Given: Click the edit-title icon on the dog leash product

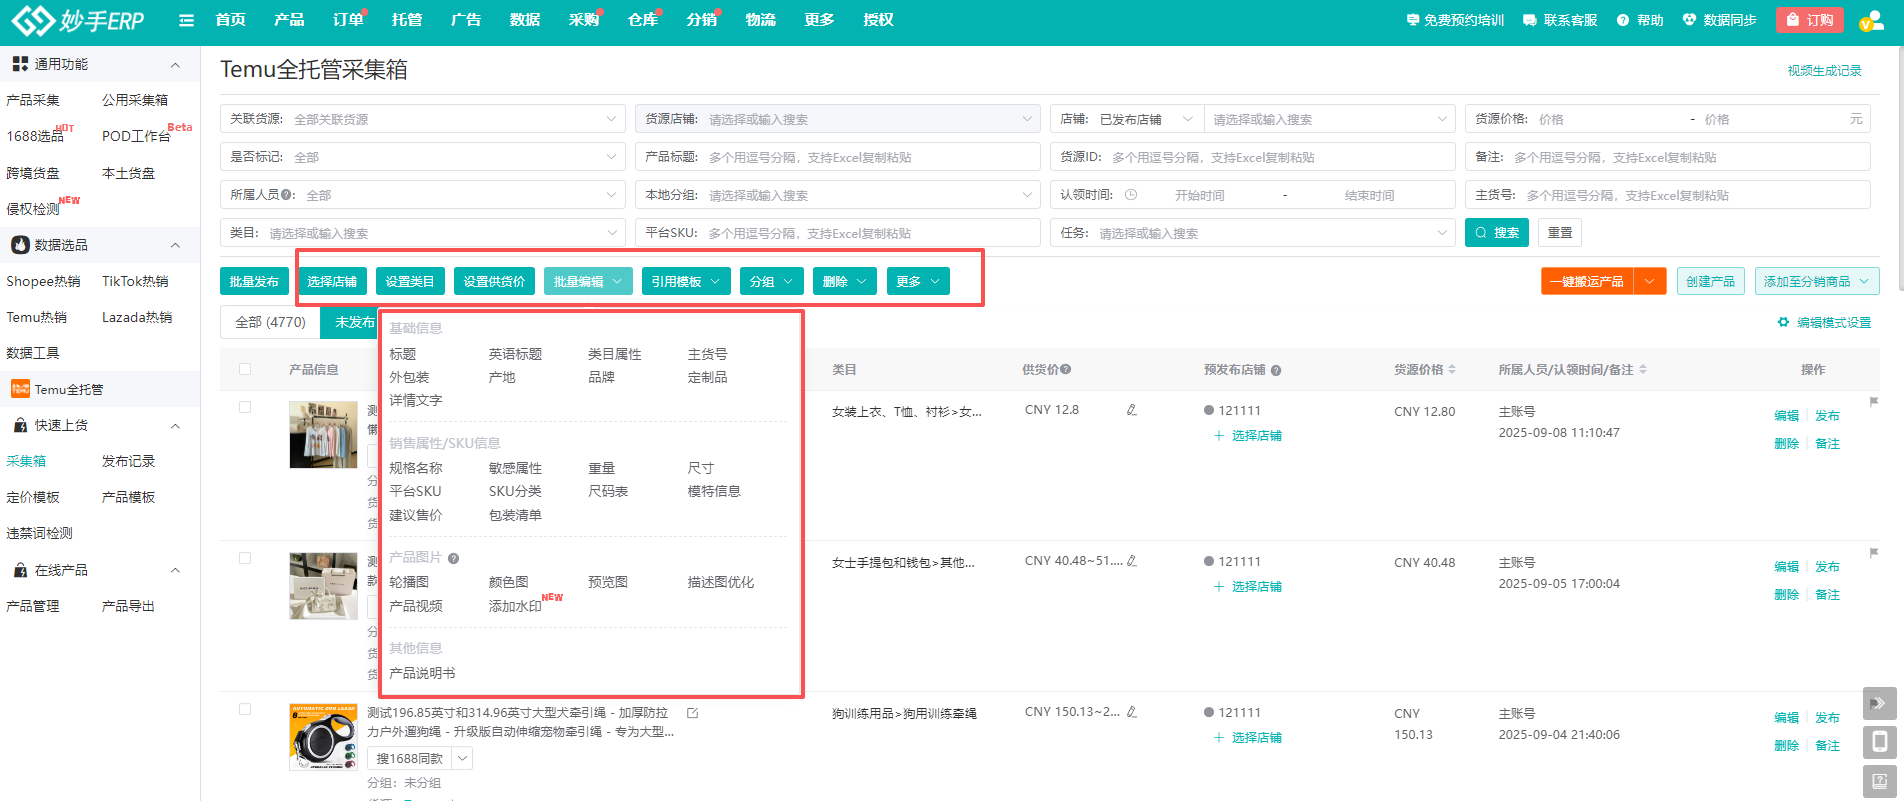Looking at the screenshot, I should click(x=692, y=713).
